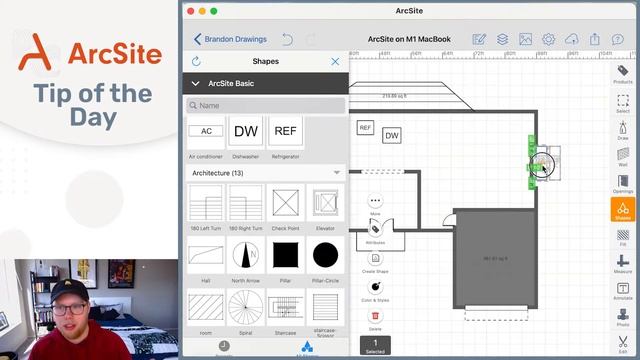Open the Openings tool
This screenshot has width=640, height=360.
622,184
